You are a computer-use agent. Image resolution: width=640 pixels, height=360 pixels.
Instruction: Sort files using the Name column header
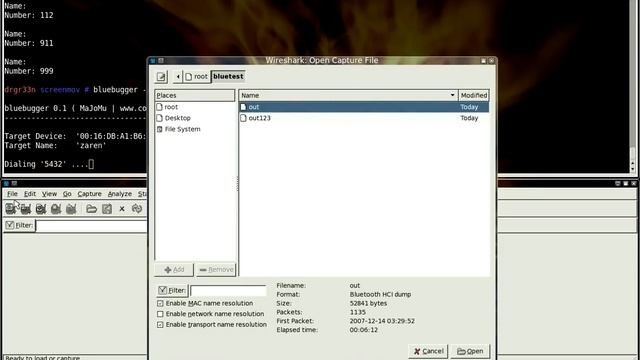pyautogui.click(x=348, y=95)
